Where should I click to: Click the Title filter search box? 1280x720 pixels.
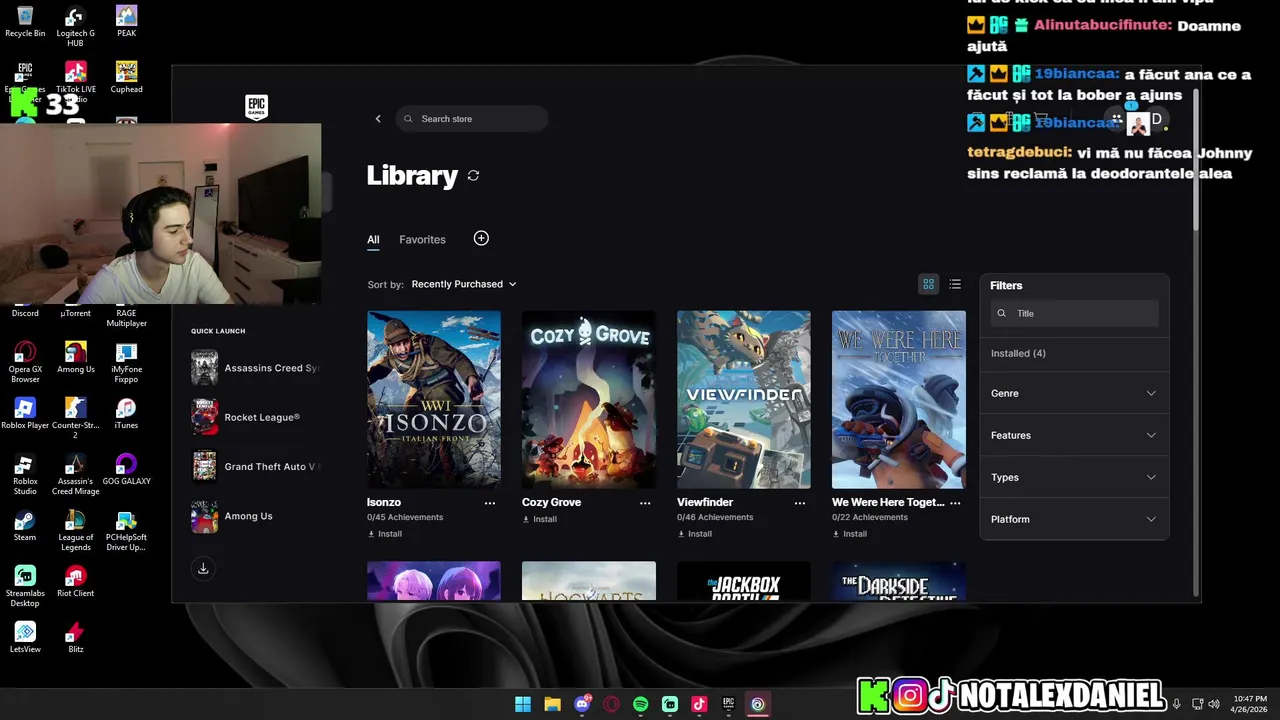1074,313
